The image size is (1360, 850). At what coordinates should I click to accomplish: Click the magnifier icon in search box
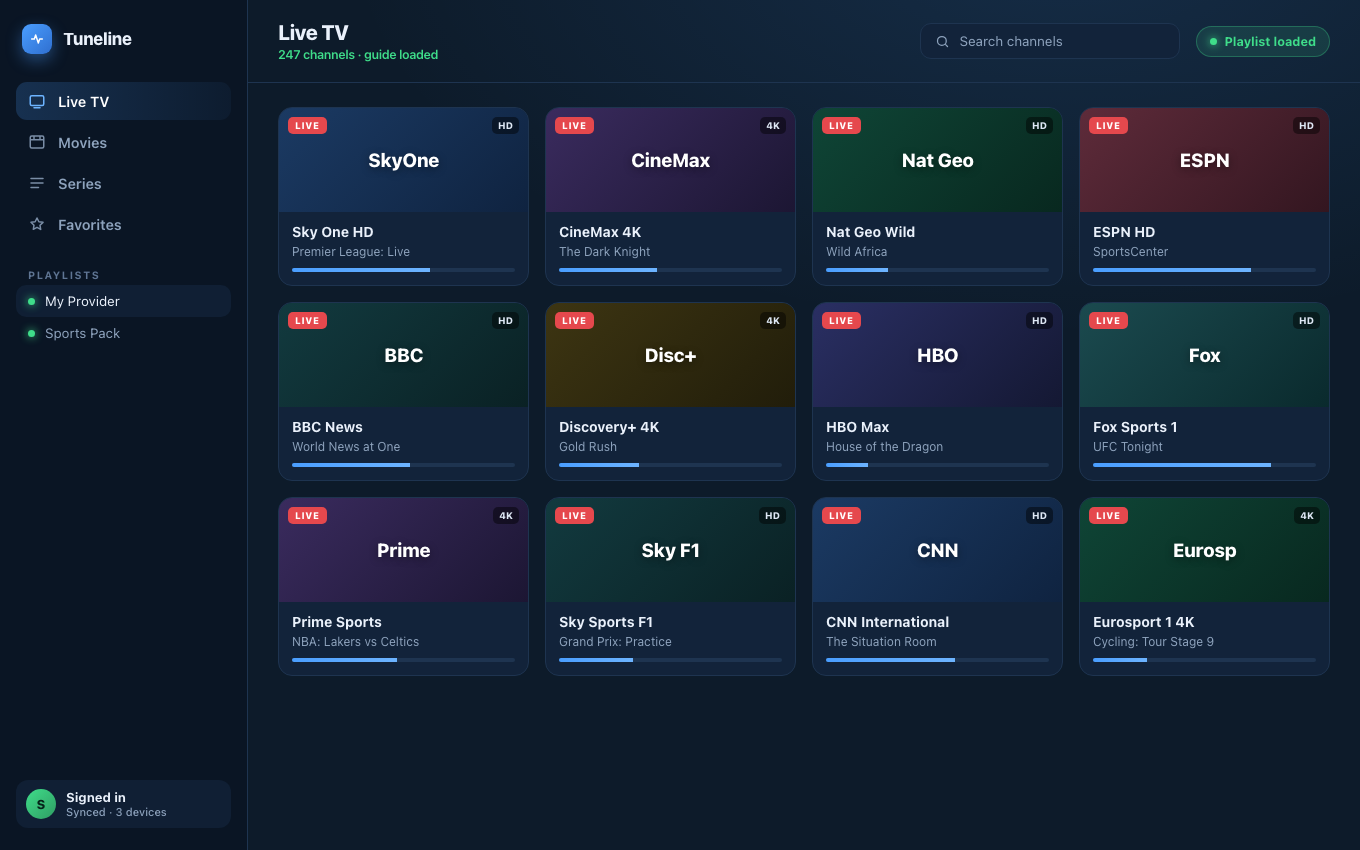coord(942,41)
